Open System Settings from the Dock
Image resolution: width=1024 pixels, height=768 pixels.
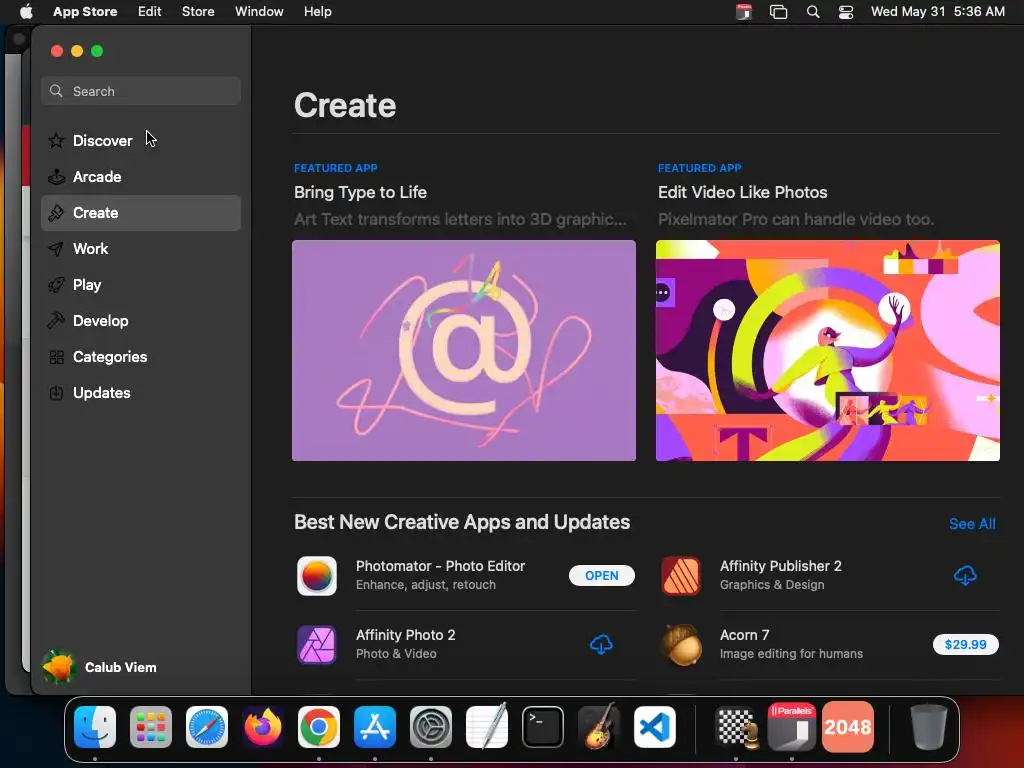431,727
